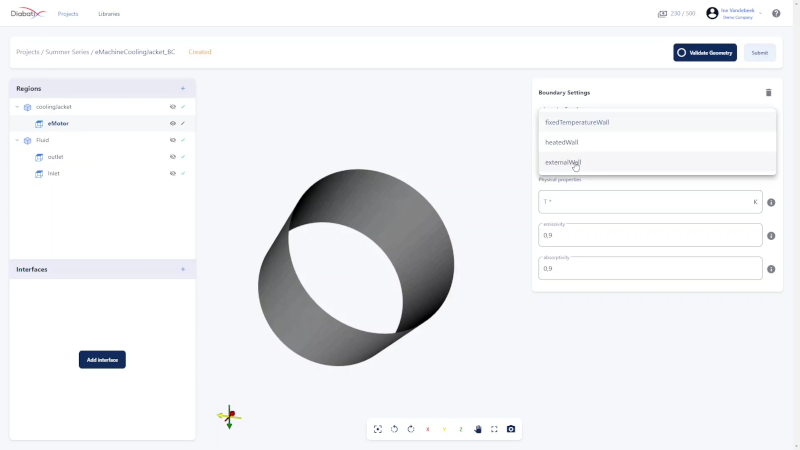800x450 pixels.
Task: Open the Libraries tab
Action: (109, 14)
